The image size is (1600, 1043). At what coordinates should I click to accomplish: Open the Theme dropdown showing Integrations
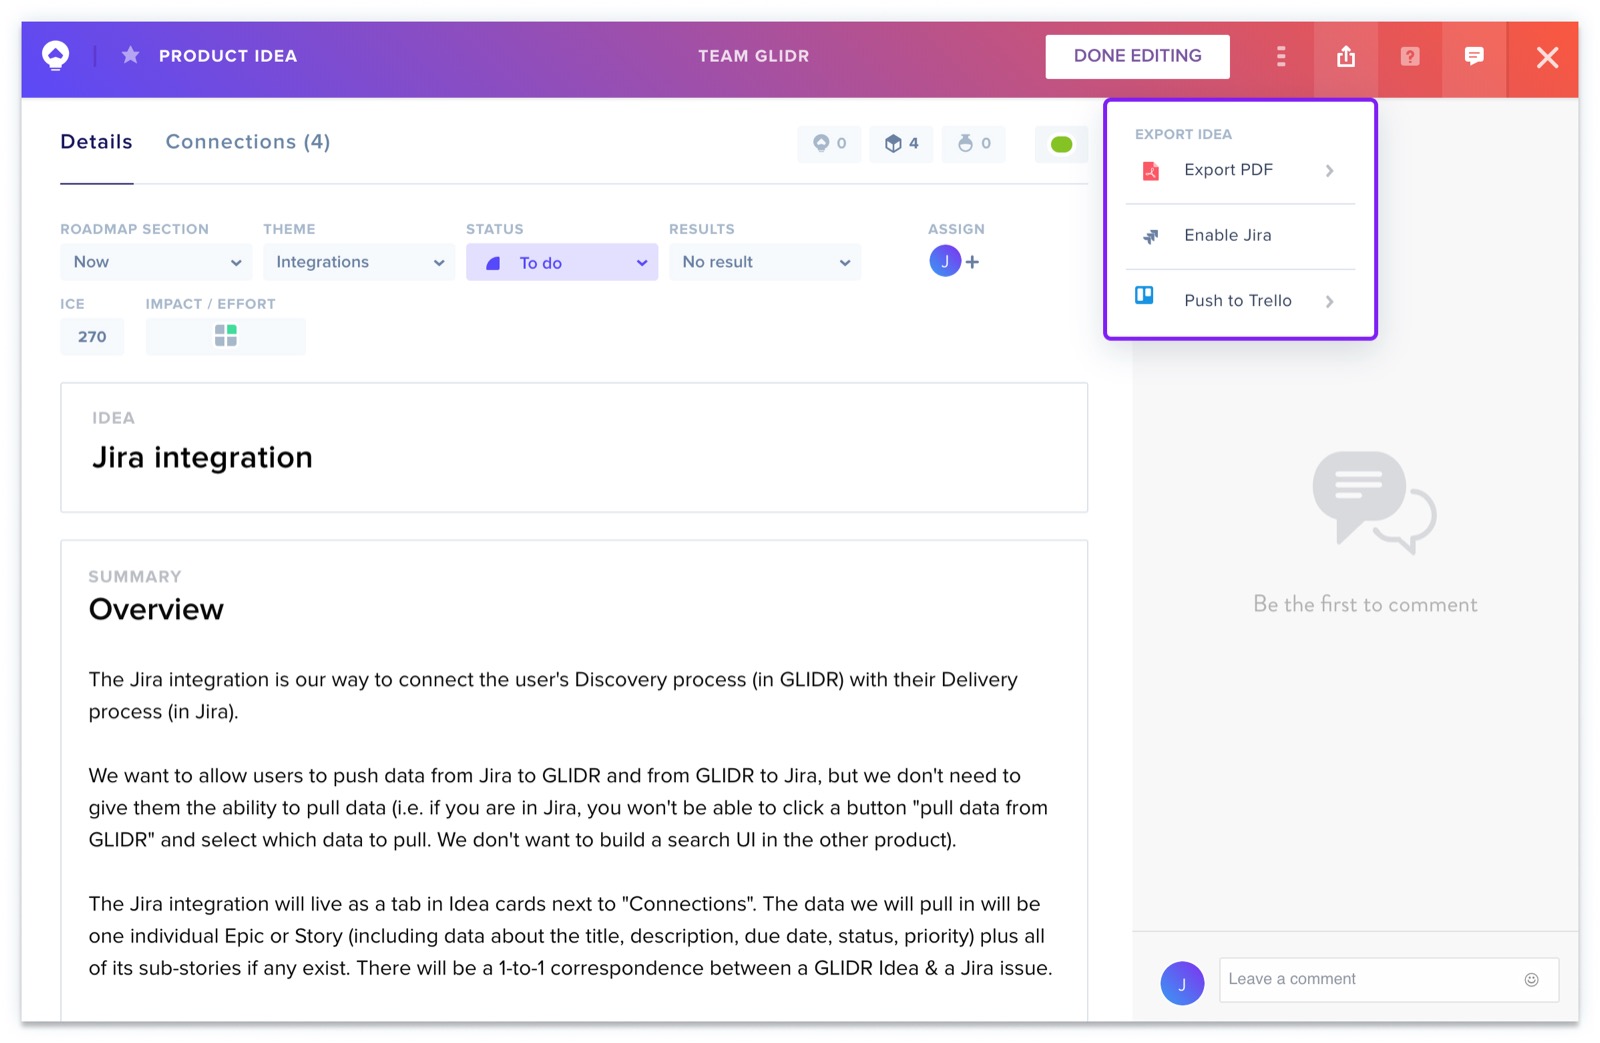coord(359,262)
